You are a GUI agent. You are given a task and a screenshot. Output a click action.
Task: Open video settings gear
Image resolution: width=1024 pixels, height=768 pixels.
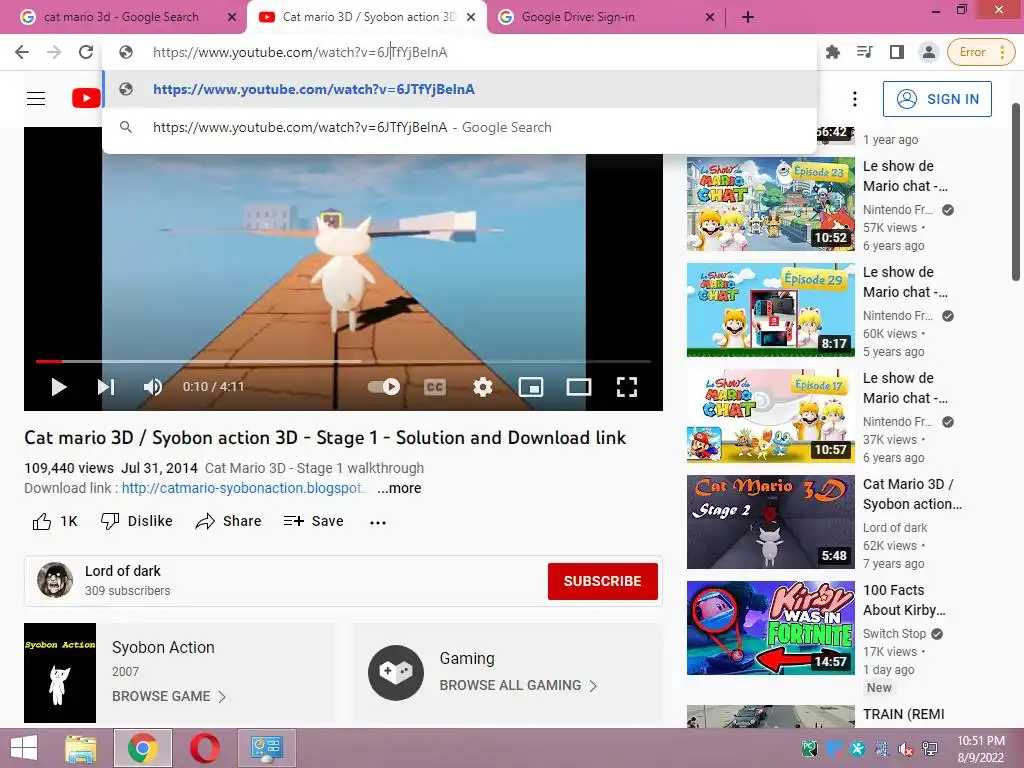(x=483, y=387)
